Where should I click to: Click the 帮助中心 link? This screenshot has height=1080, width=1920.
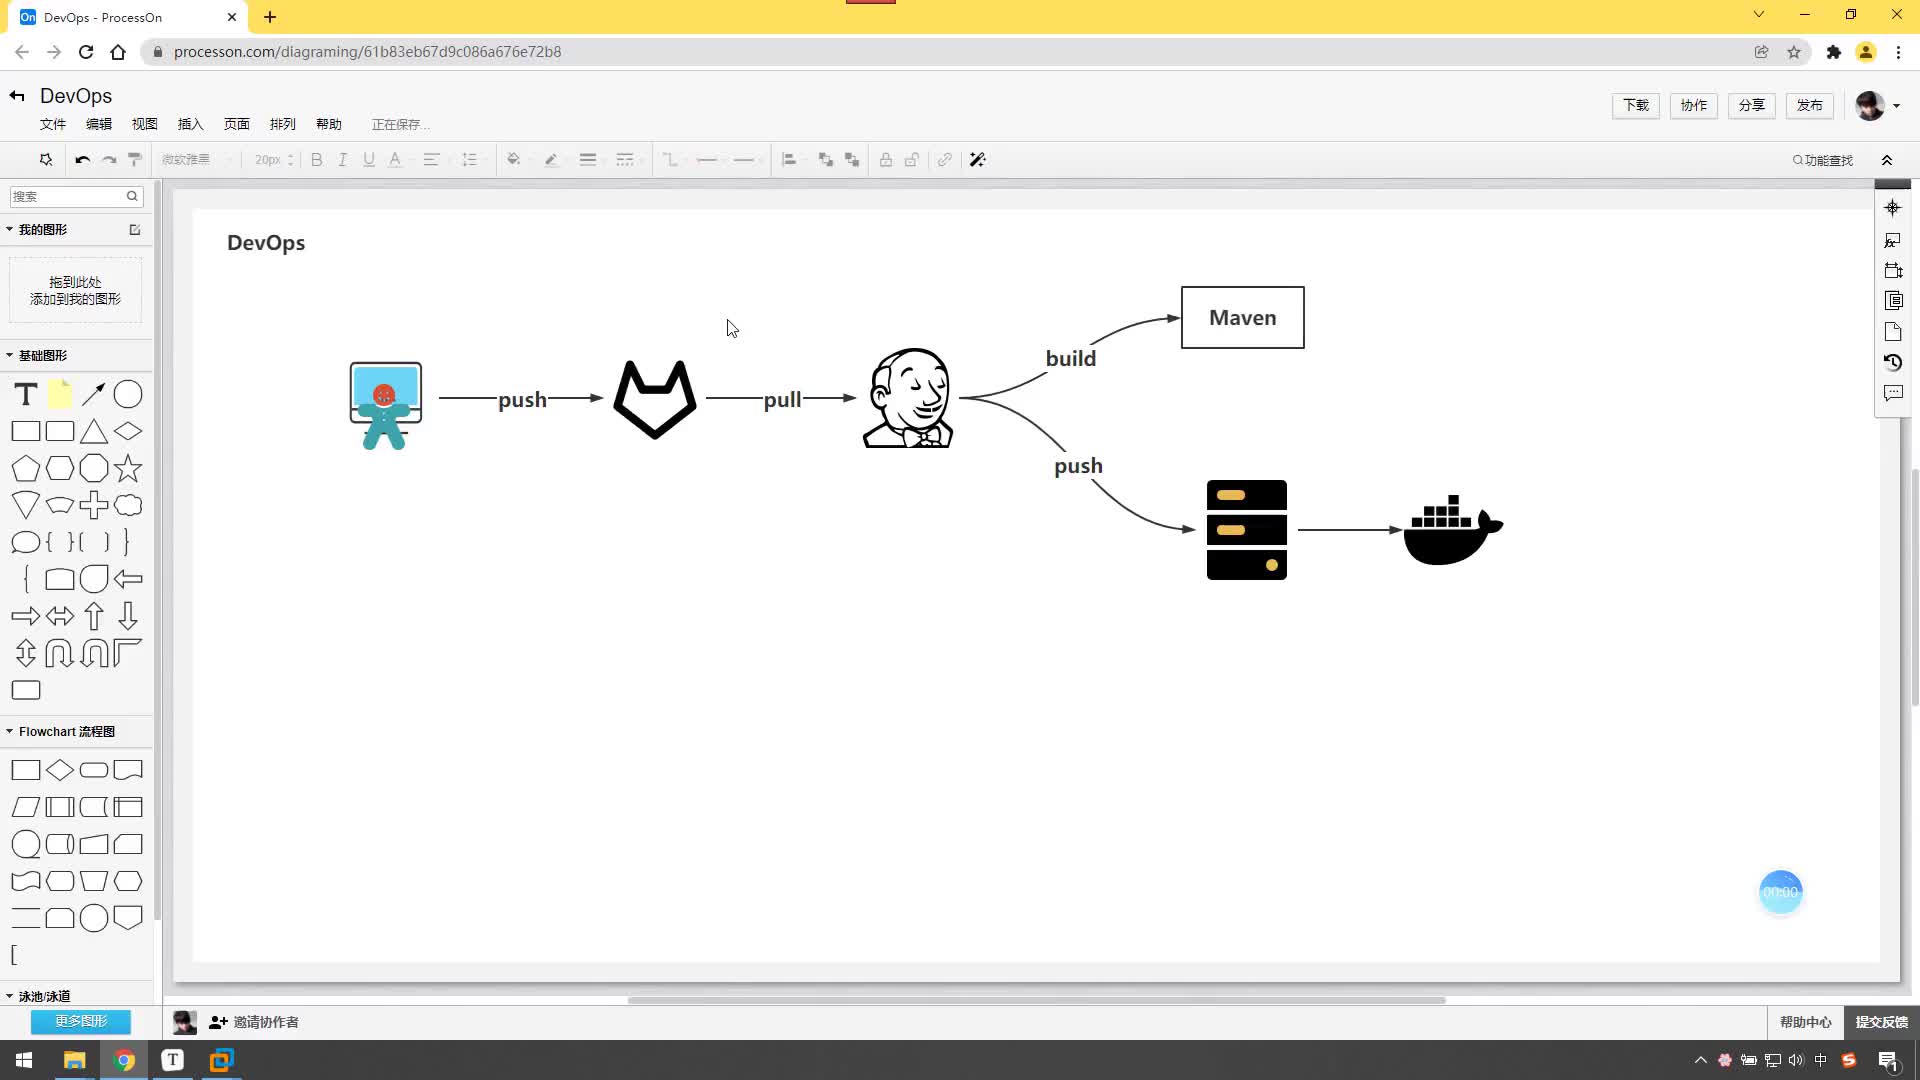pyautogui.click(x=1806, y=1022)
